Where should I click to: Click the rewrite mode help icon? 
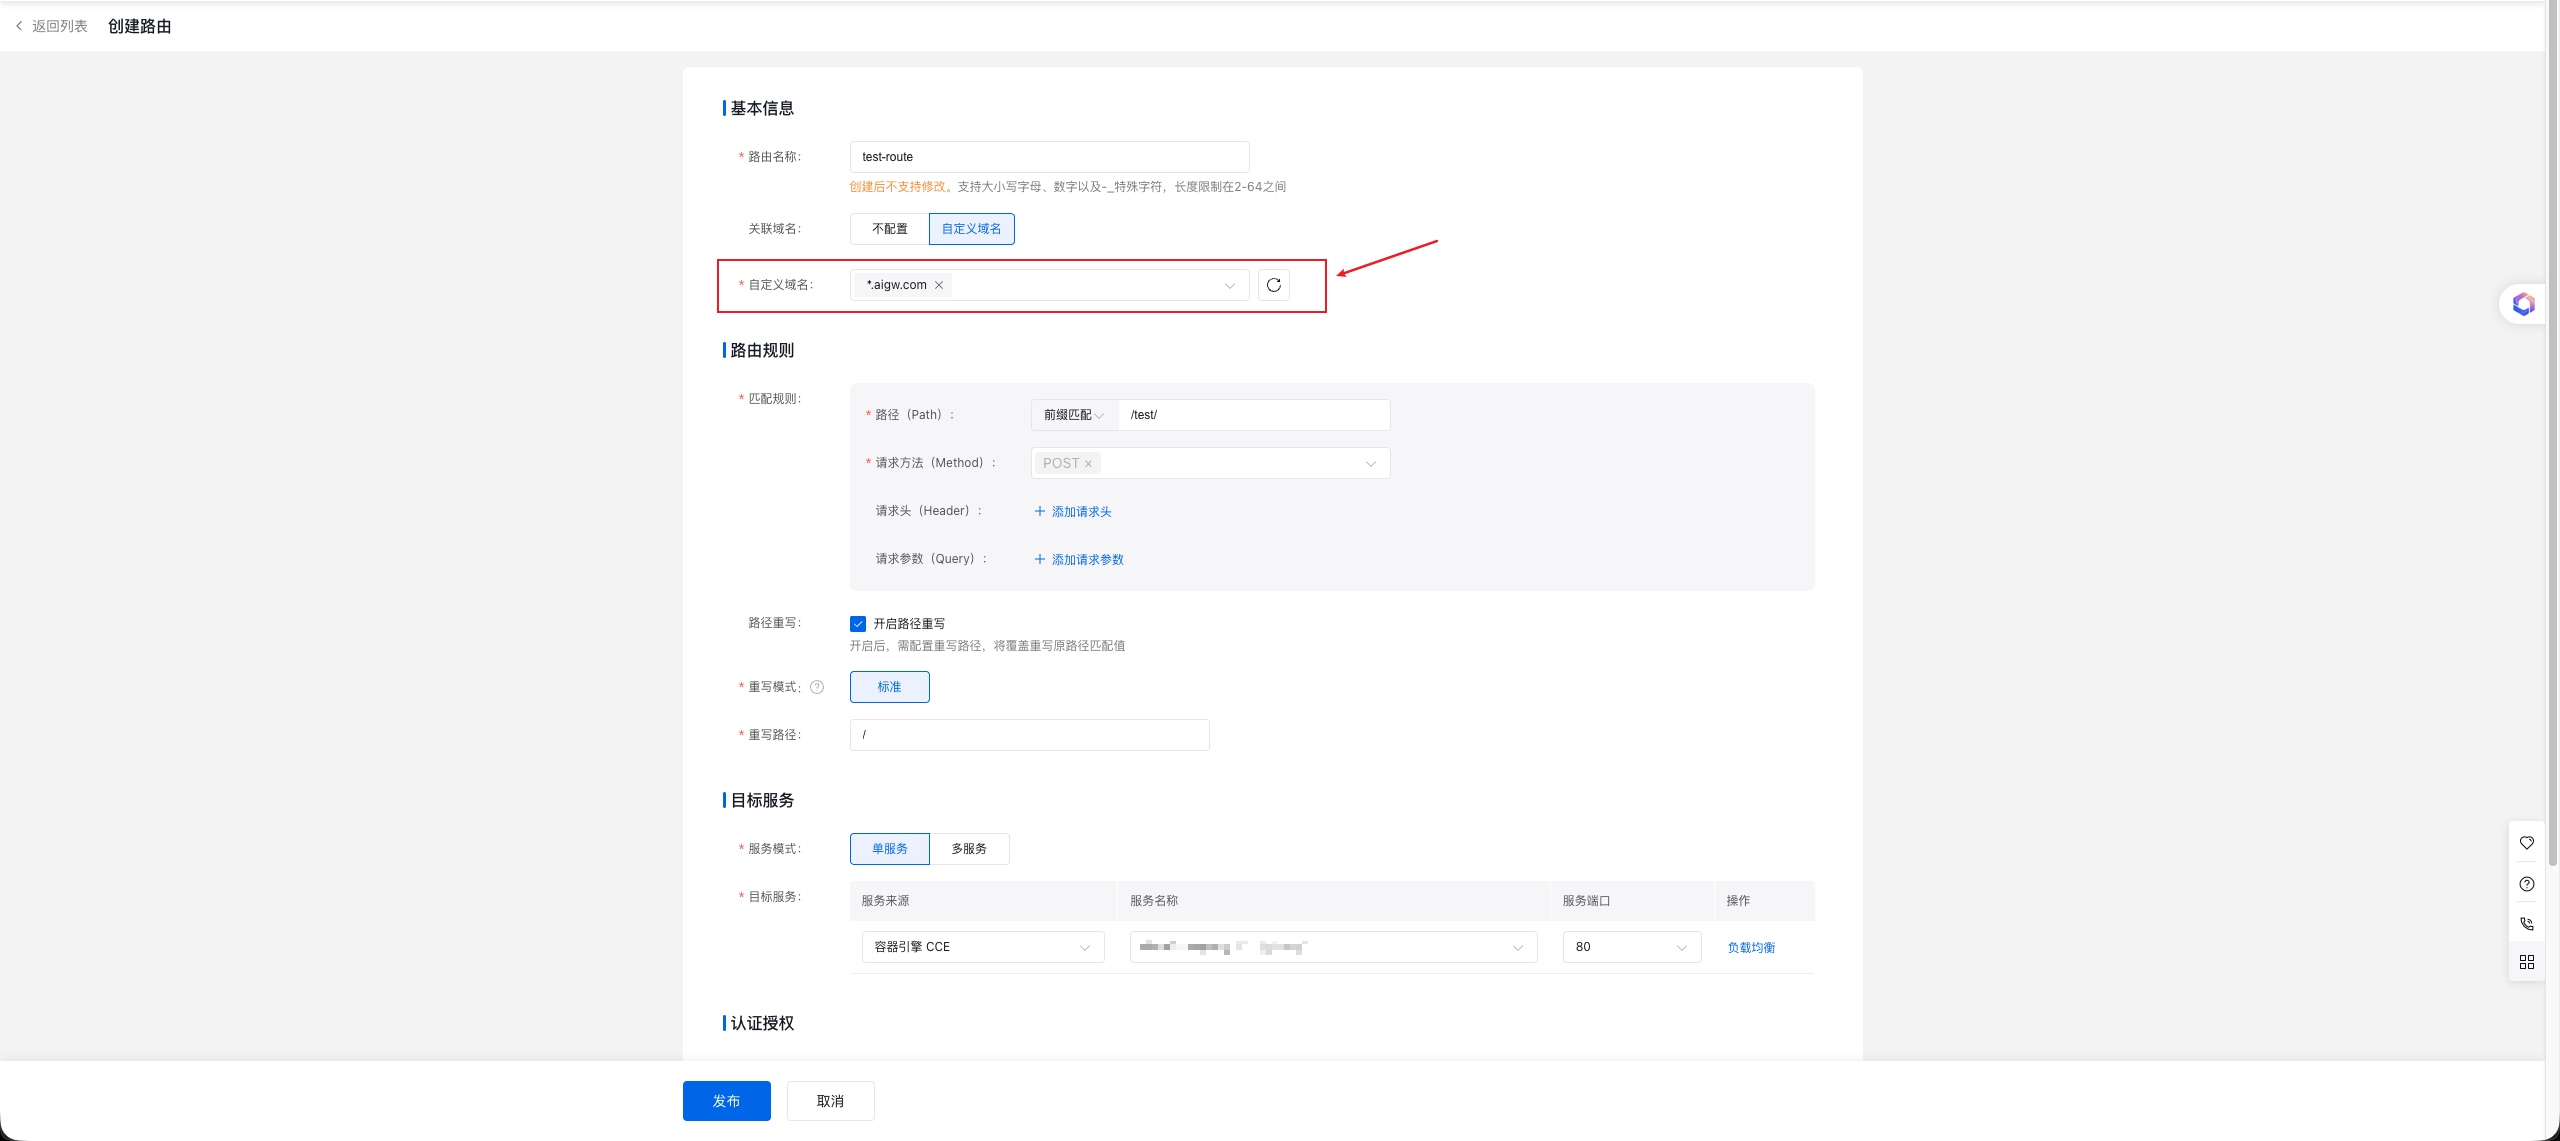(x=817, y=687)
